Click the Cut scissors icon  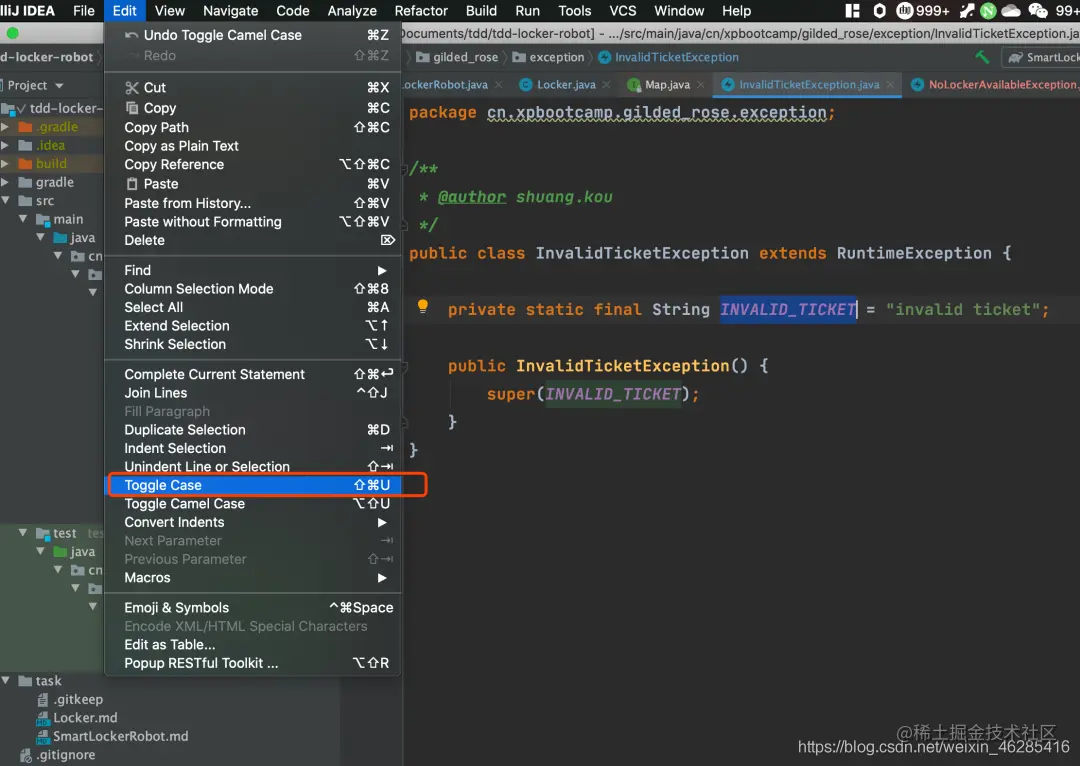(132, 87)
